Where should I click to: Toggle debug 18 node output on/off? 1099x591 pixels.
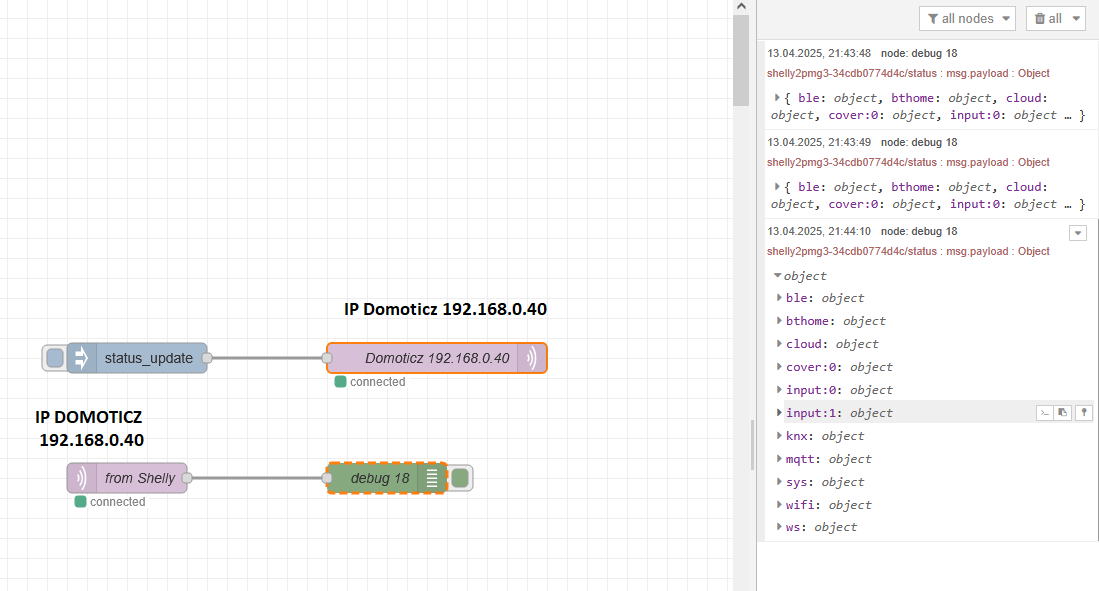point(460,478)
